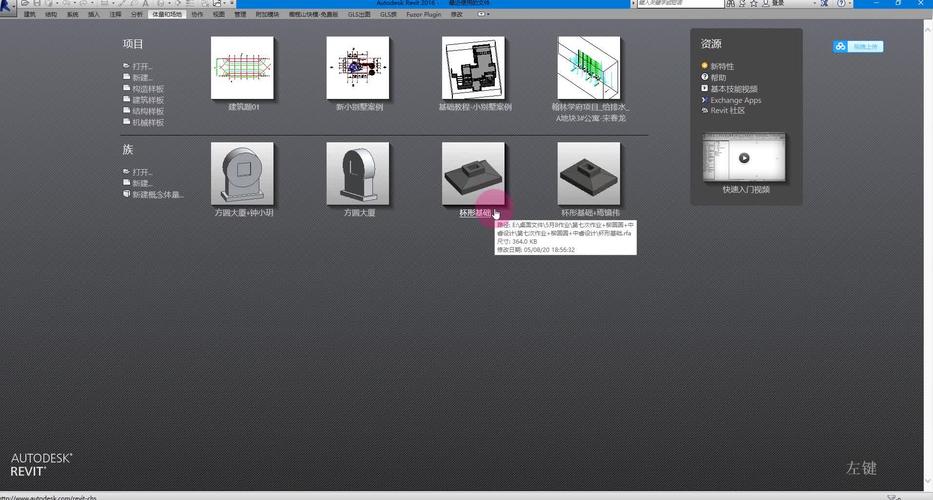Open the 杯形基础+范锦伟 family thumbnail
The image size is (933, 500).
[x=588, y=173]
